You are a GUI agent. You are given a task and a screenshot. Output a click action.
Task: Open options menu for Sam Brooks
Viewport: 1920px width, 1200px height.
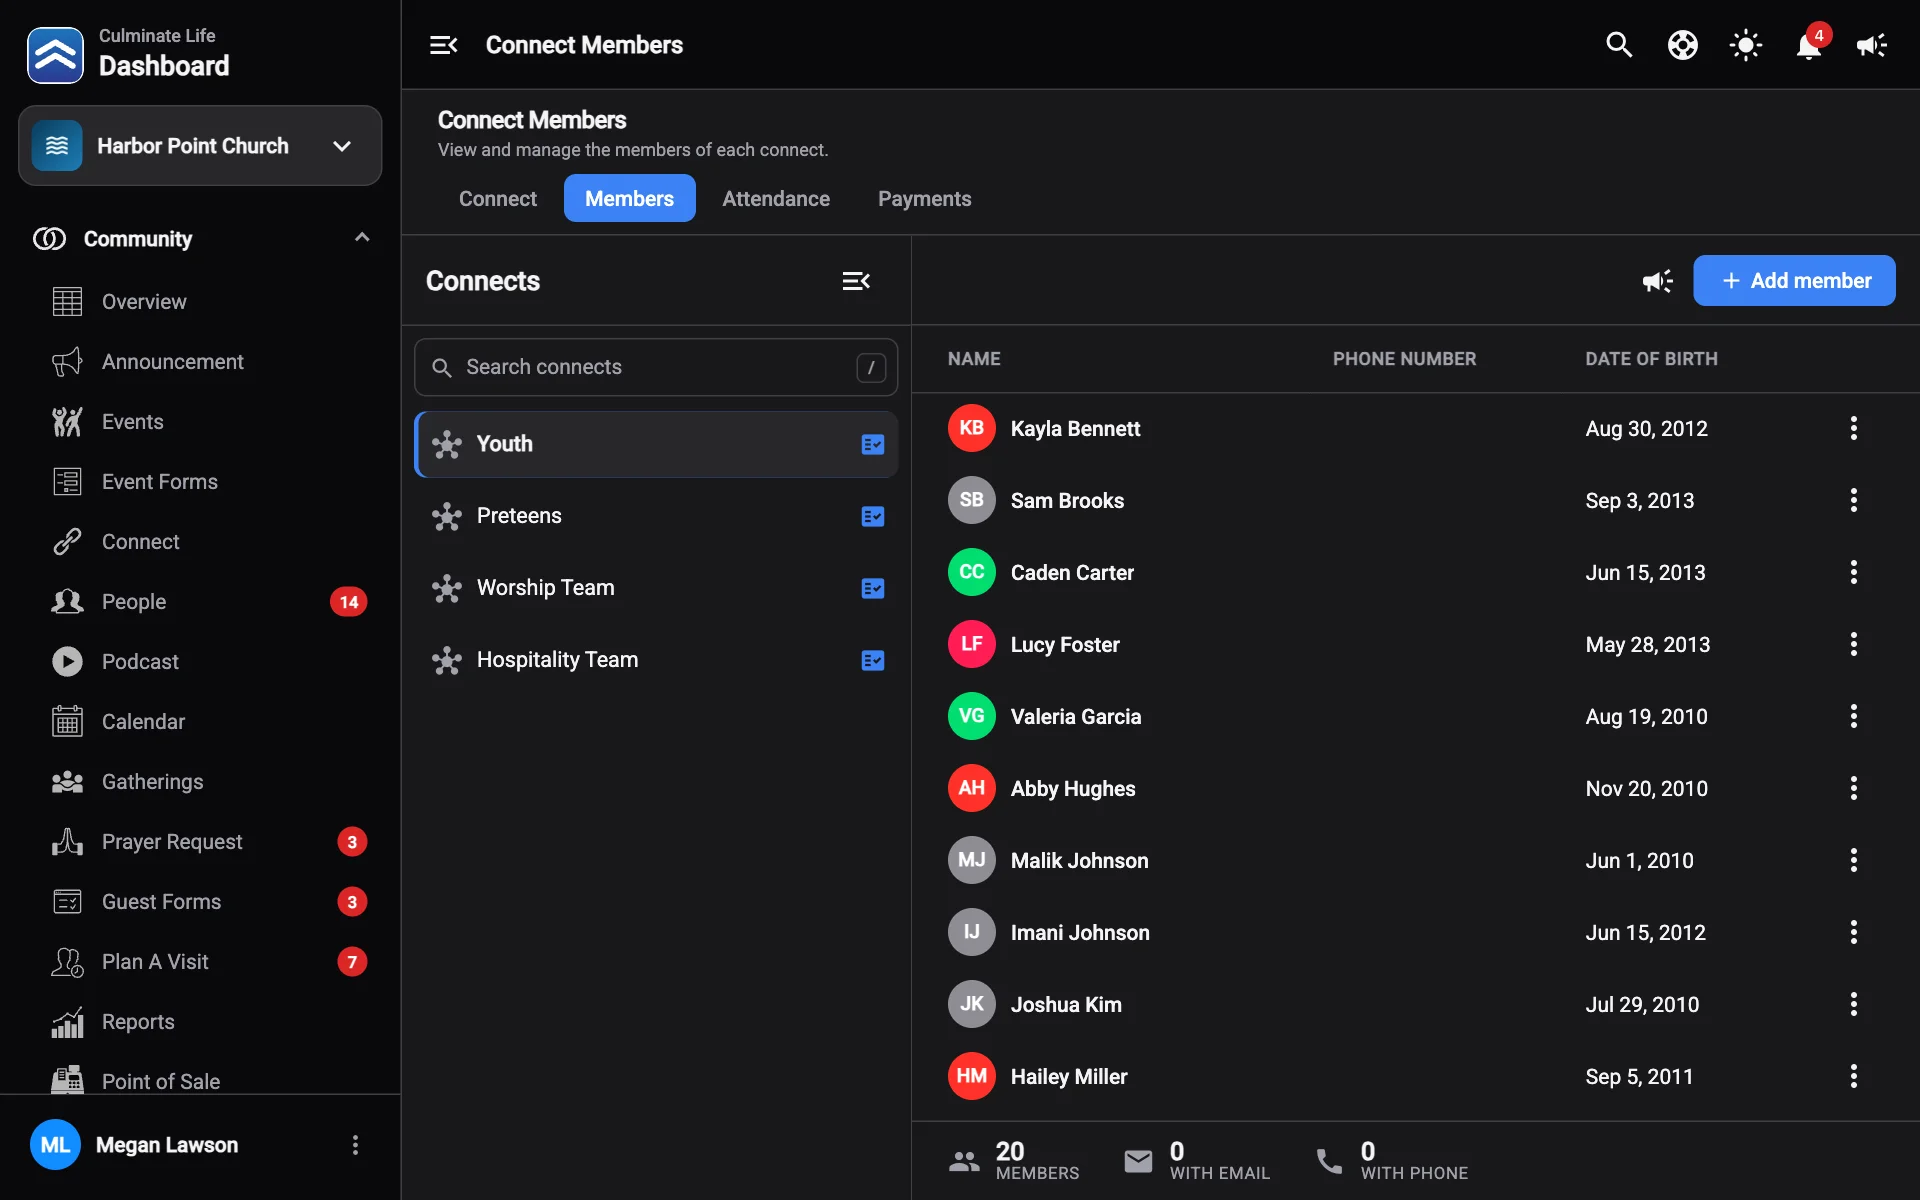tap(1854, 500)
